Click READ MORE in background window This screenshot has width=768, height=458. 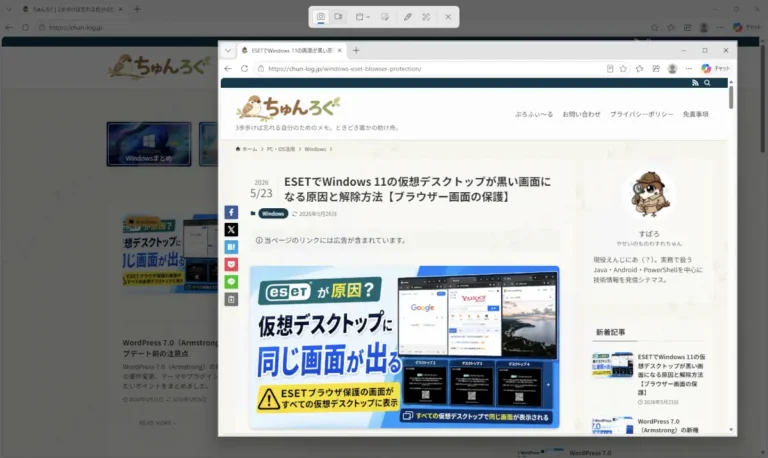[x=157, y=423]
